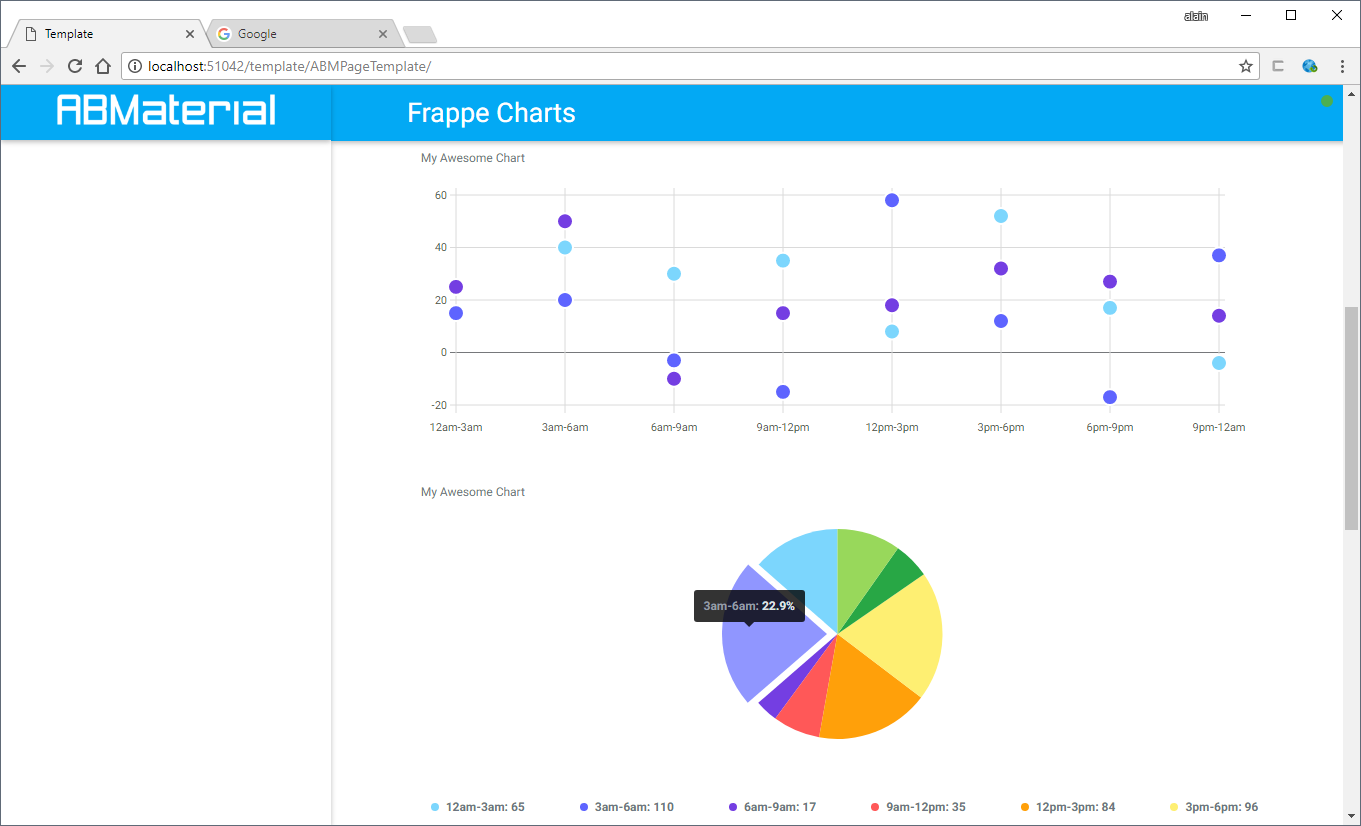Select the Template tab
This screenshot has height=826, width=1361.
[100, 34]
